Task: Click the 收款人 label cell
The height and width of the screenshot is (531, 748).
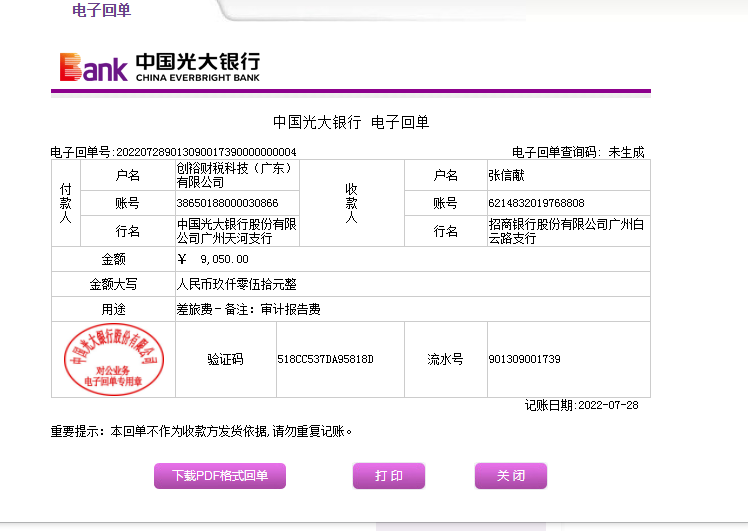Action: click(x=352, y=203)
